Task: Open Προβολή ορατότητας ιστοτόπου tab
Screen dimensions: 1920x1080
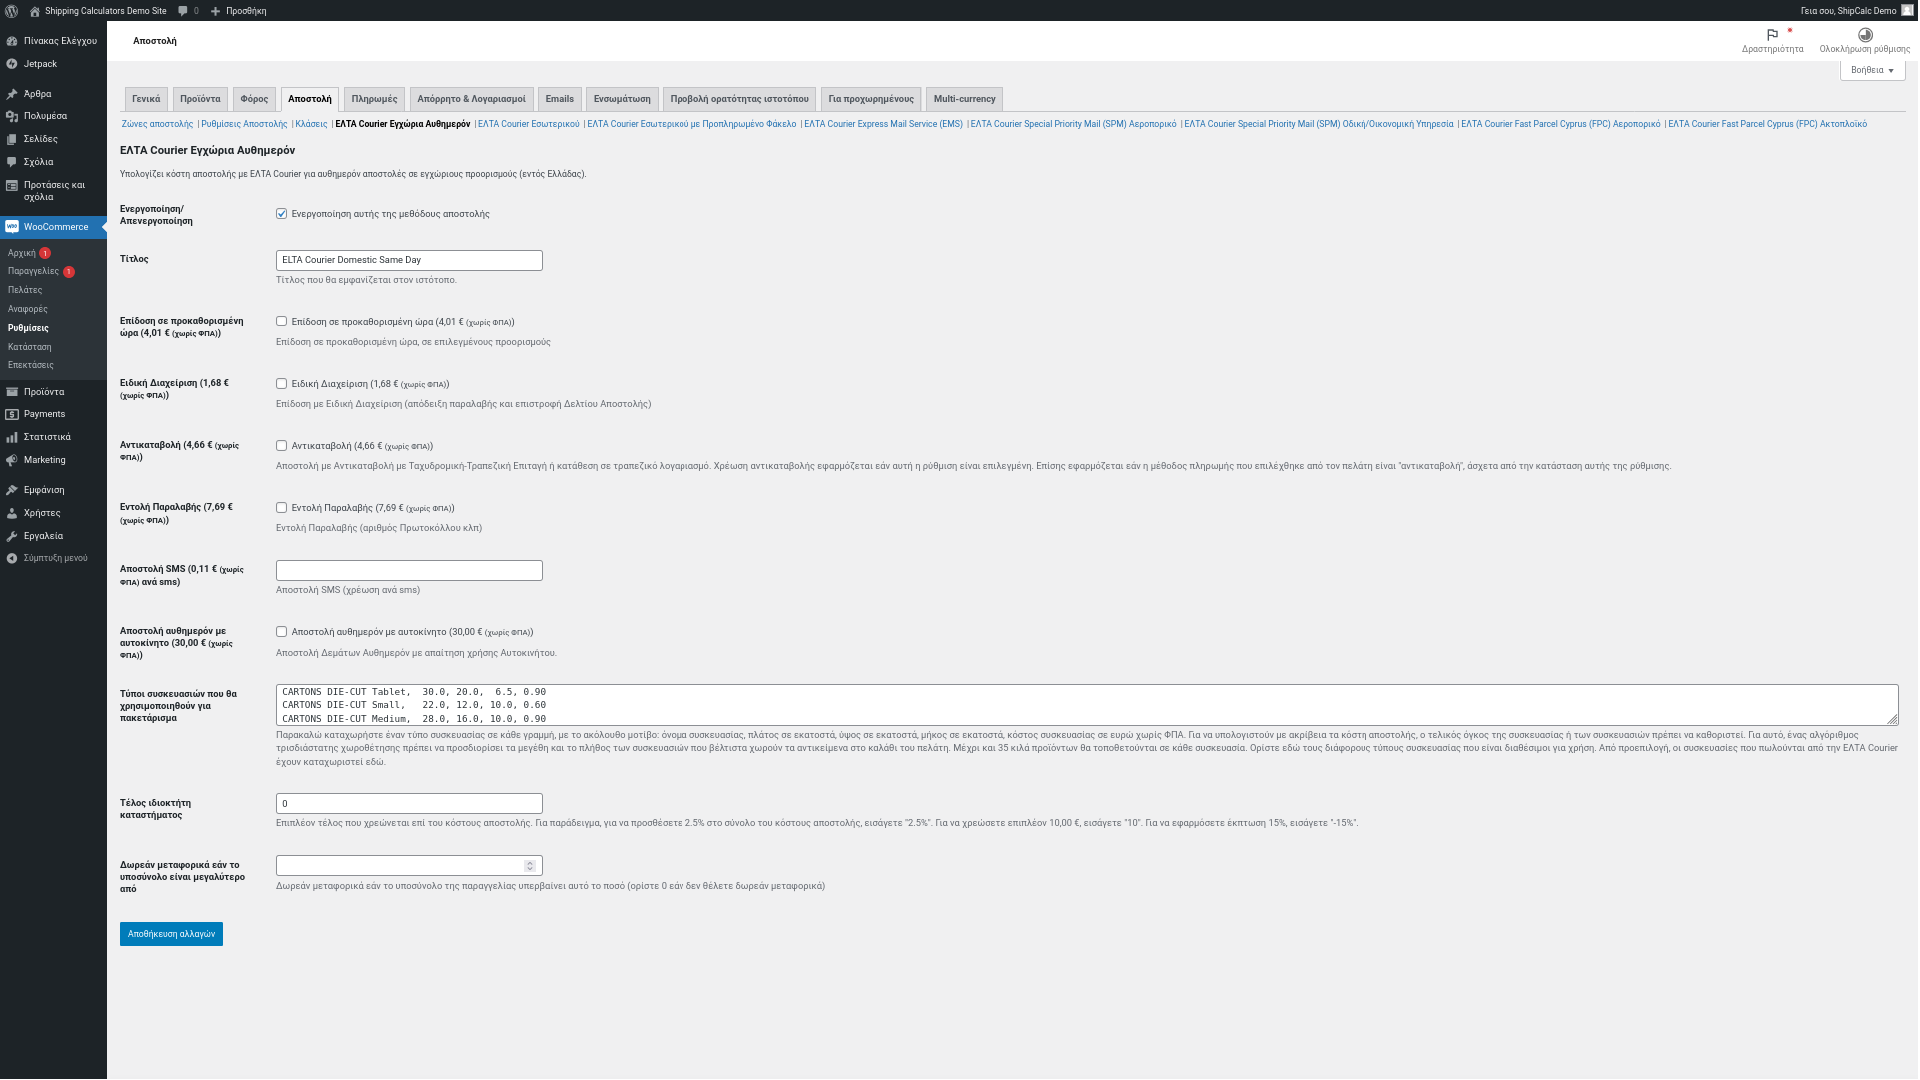Action: pos(739,99)
